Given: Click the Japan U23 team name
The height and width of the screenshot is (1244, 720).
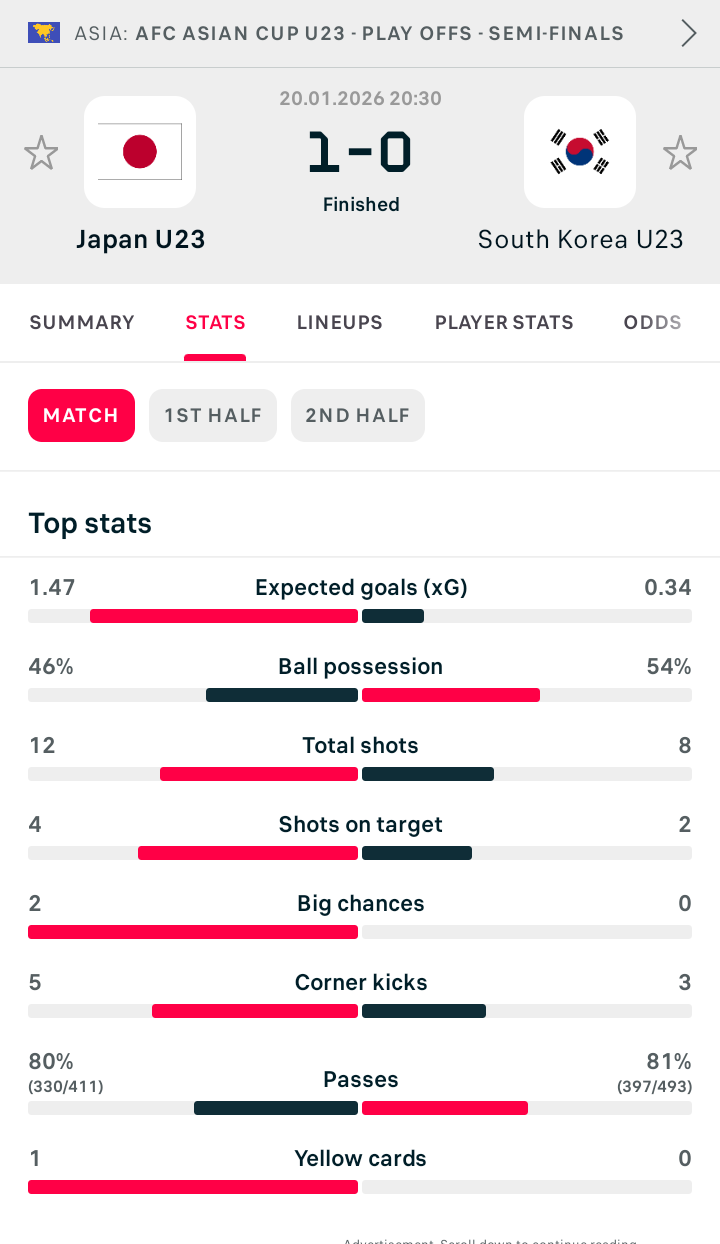Looking at the screenshot, I should (140, 240).
